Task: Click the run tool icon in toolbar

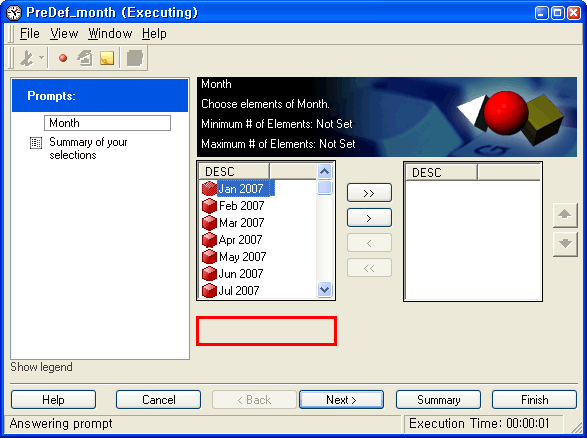Action: pos(27,58)
